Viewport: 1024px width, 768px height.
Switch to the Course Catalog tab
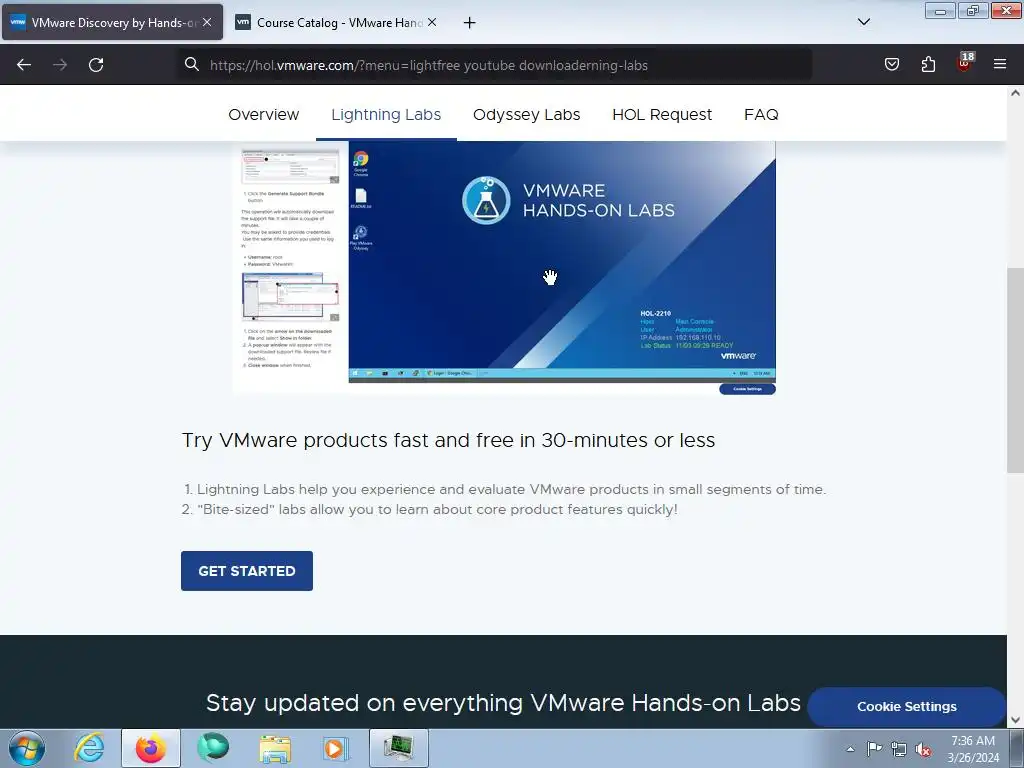336,22
